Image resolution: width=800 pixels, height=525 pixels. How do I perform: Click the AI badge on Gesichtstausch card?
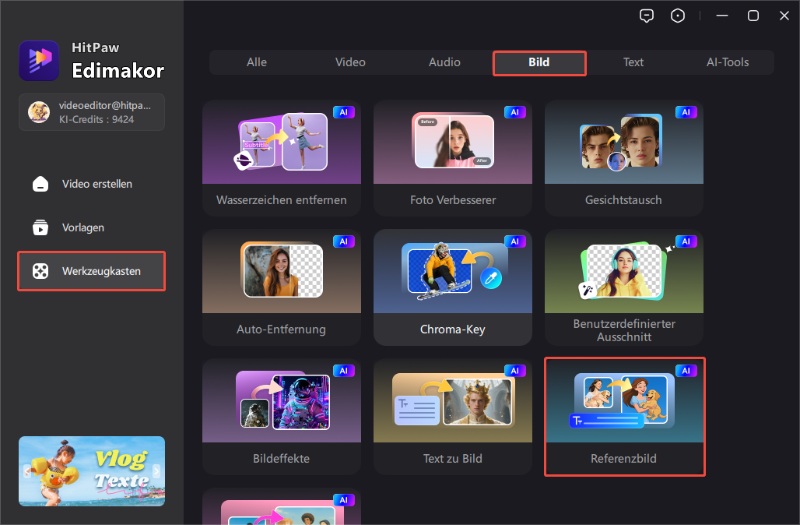click(685, 113)
